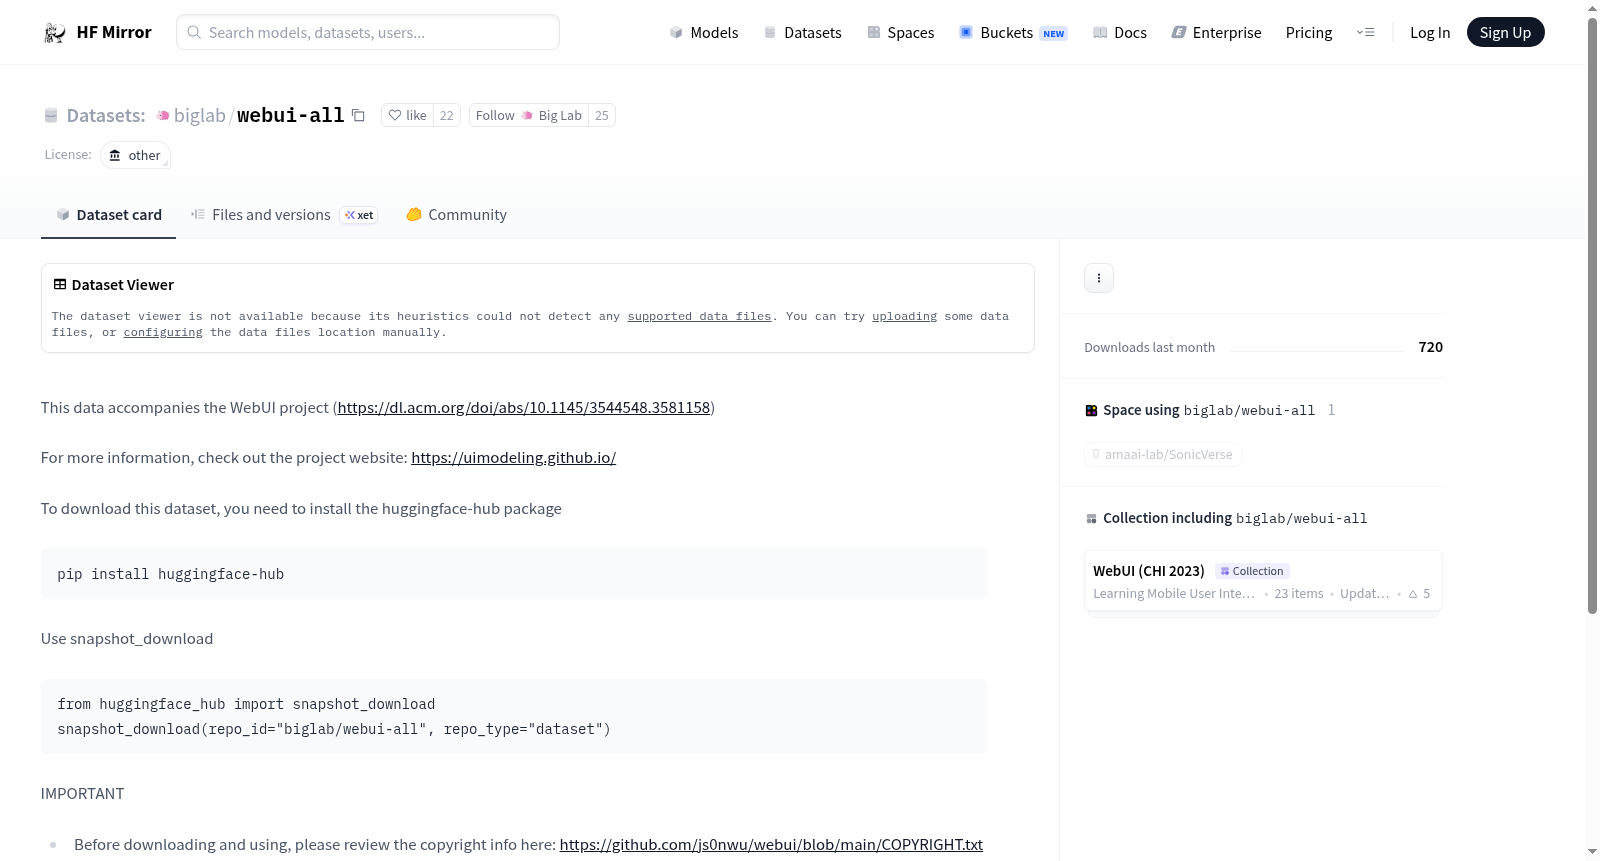
Task: Open the Datasets page
Action: 803,33
